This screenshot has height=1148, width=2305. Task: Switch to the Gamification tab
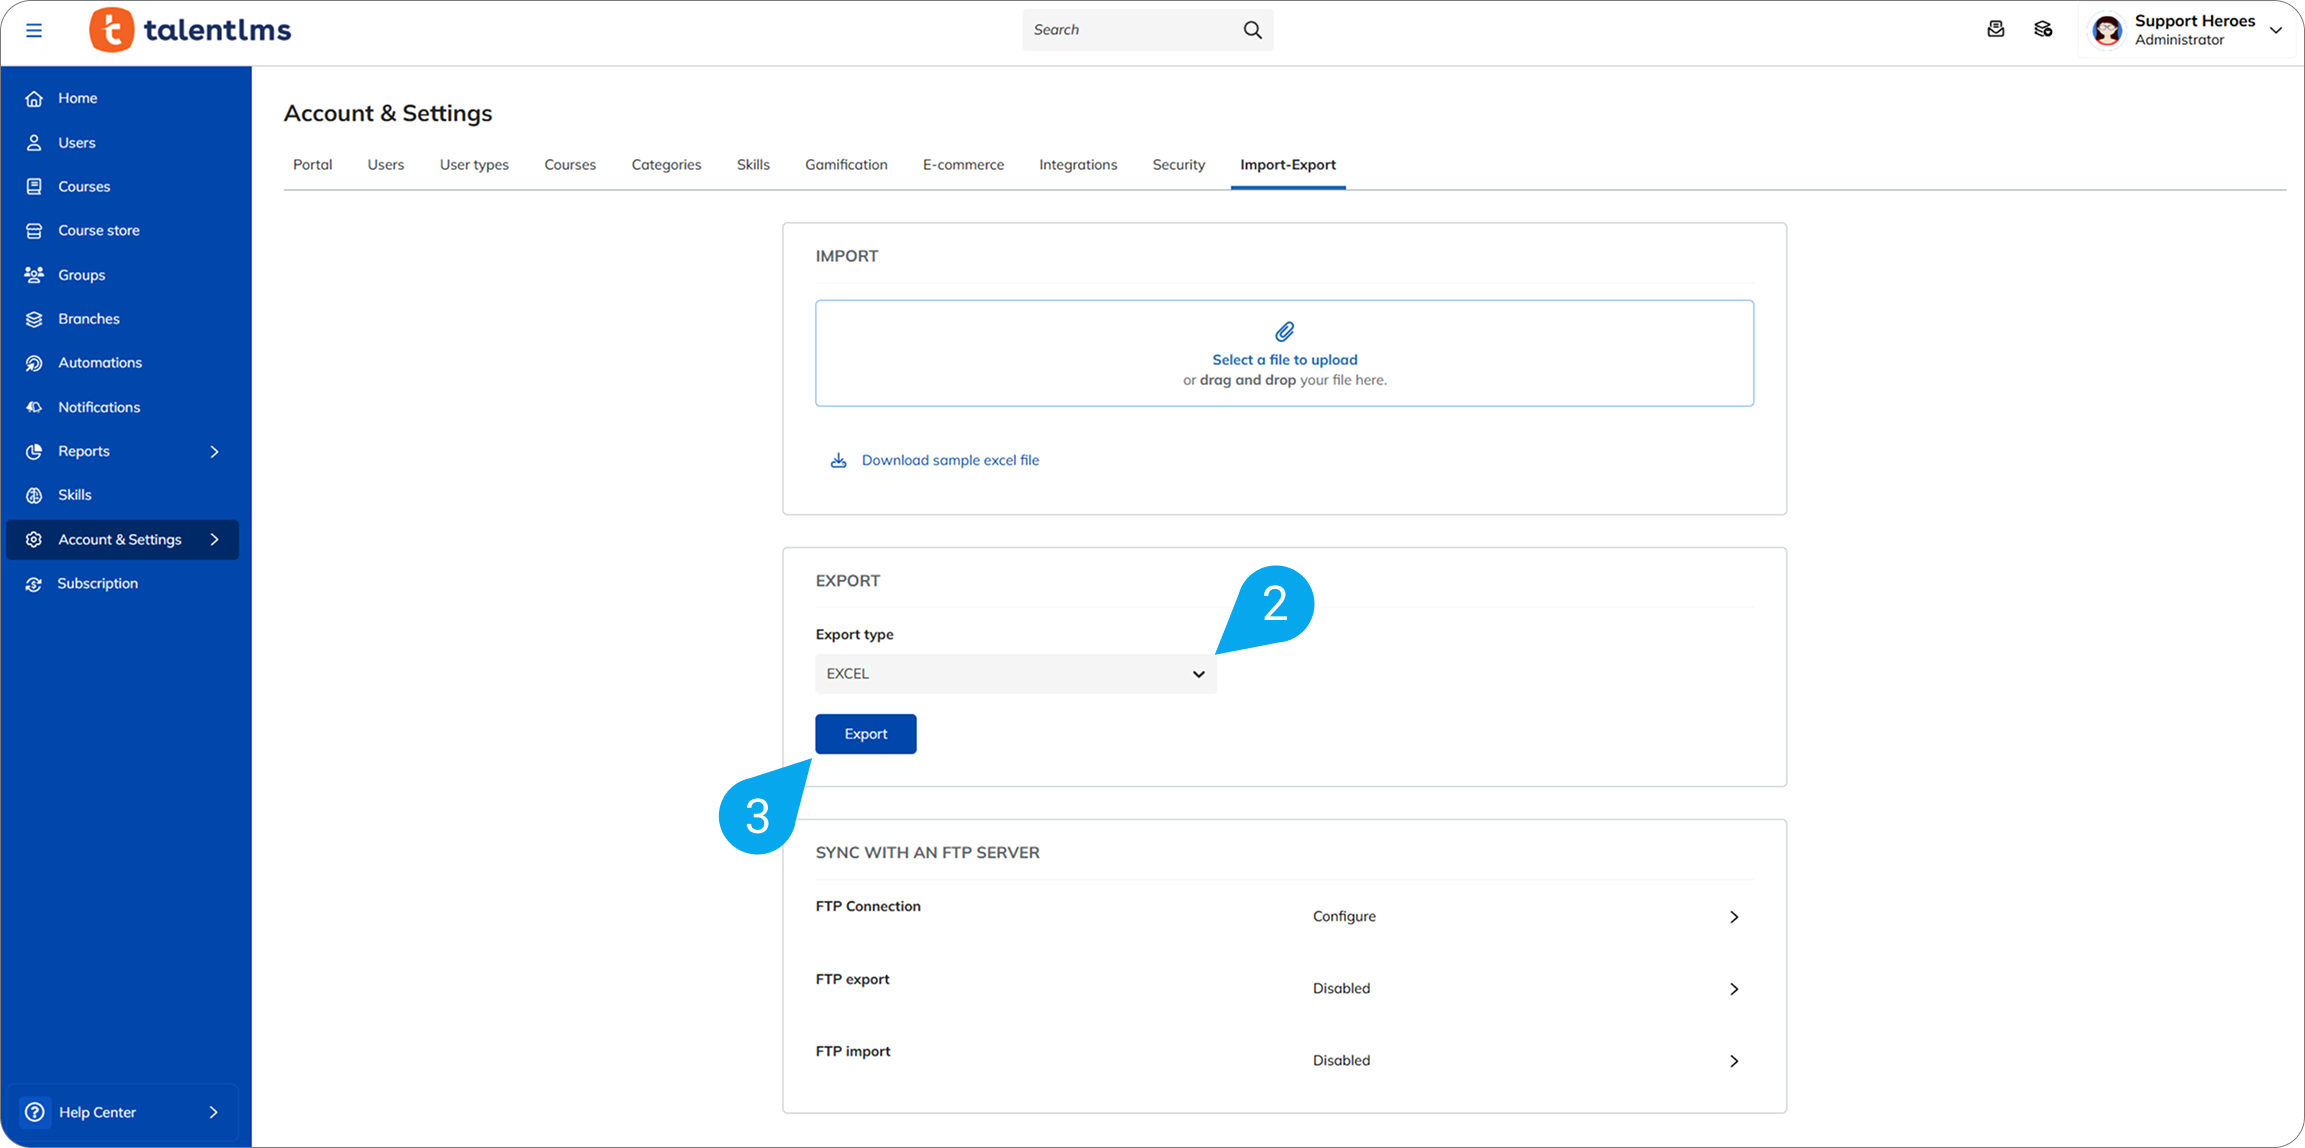tap(846, 165)
